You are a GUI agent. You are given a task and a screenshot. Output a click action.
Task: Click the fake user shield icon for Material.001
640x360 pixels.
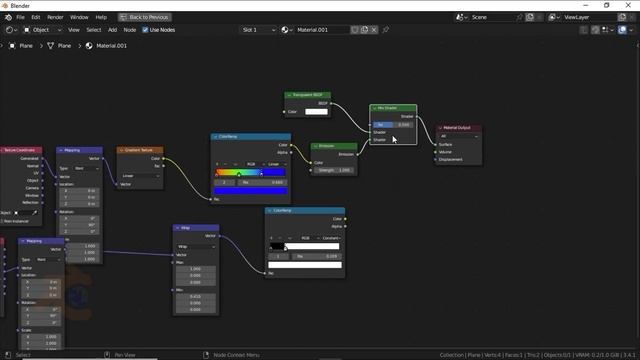pos(355,30)
